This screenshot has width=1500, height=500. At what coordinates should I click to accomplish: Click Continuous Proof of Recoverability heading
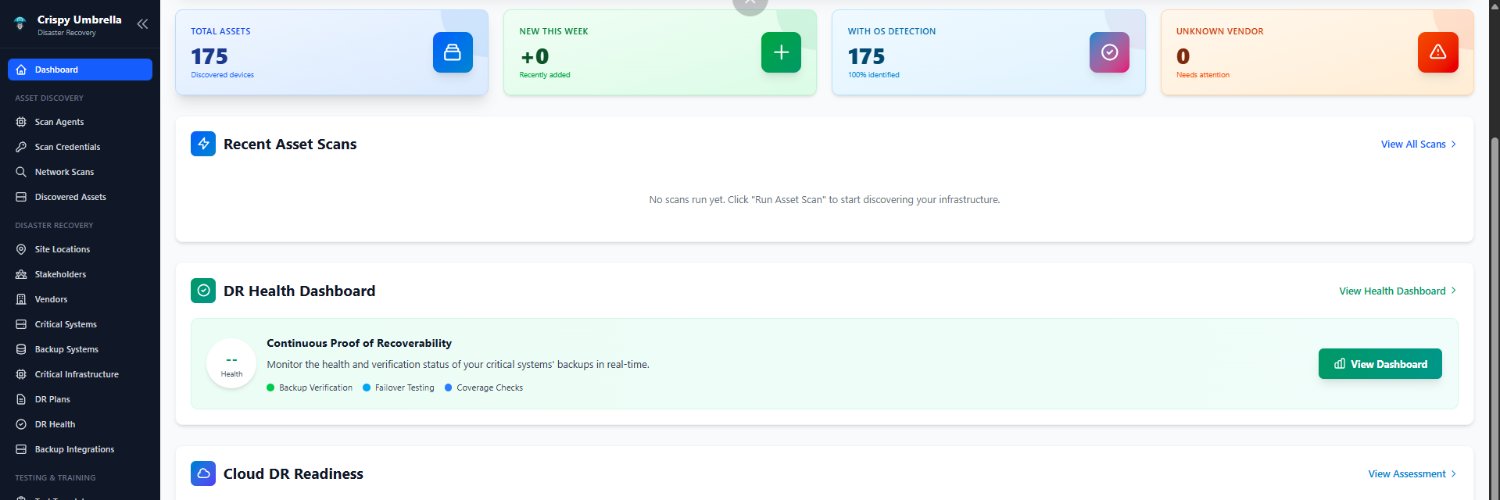click(x=359, y=343)
